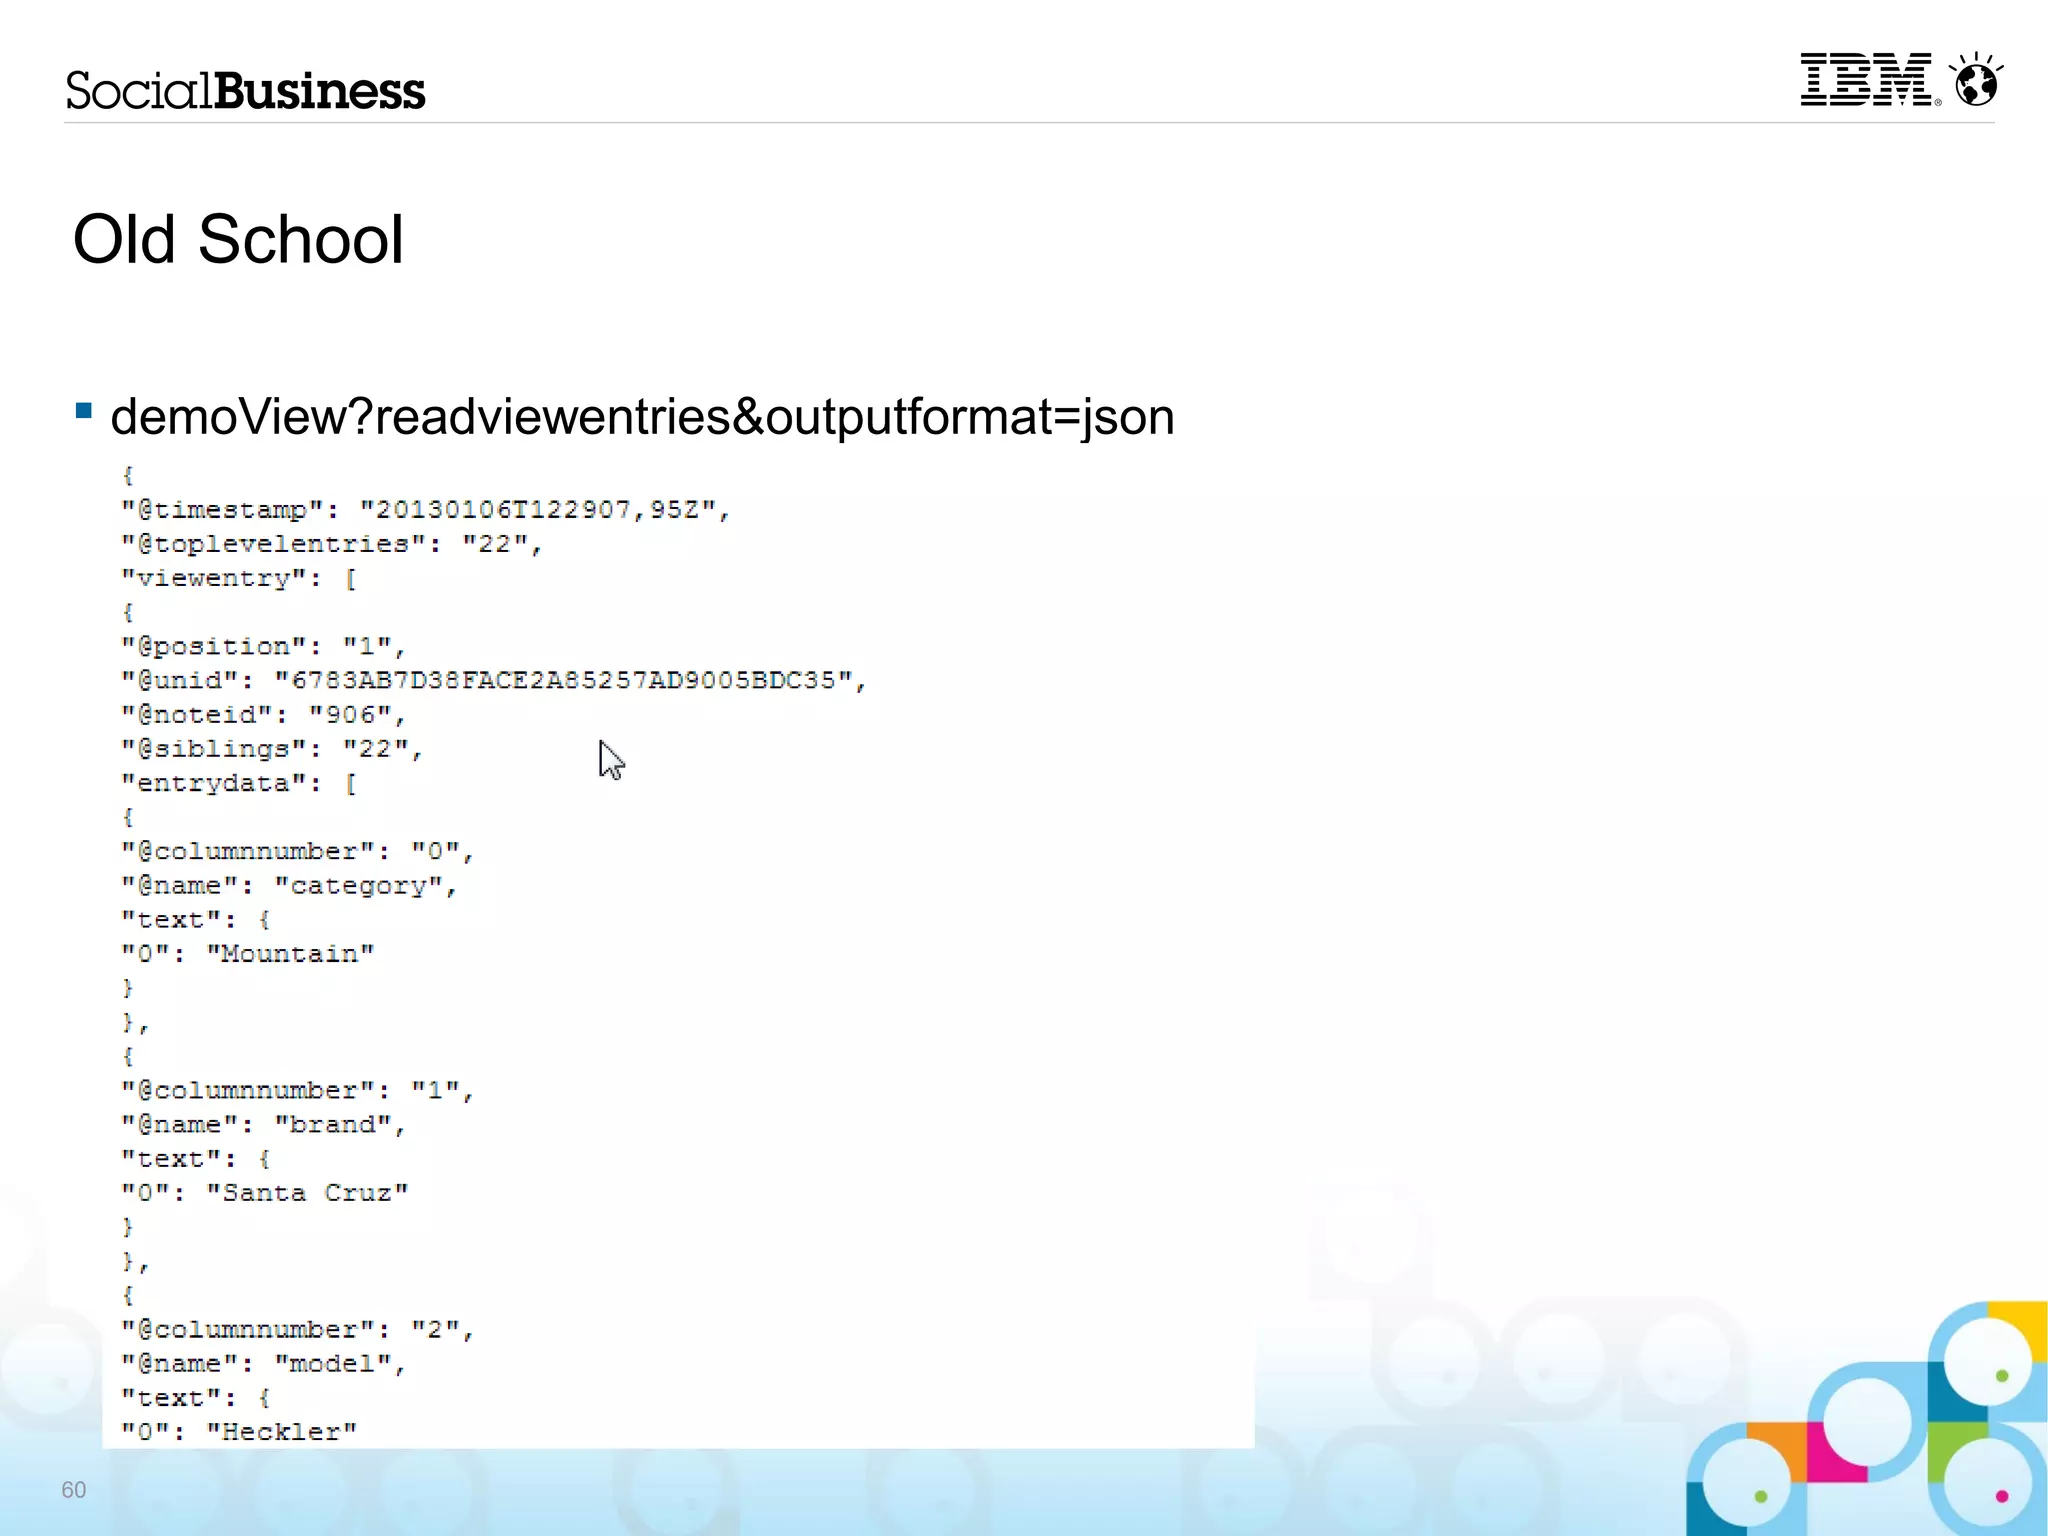
Task: Select the "@position": "1" line
Action: coord(263,646)
